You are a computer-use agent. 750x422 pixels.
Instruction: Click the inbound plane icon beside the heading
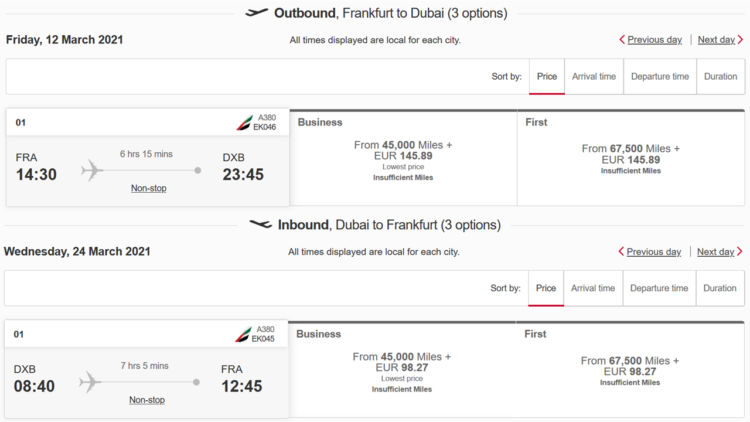(261, 225)
